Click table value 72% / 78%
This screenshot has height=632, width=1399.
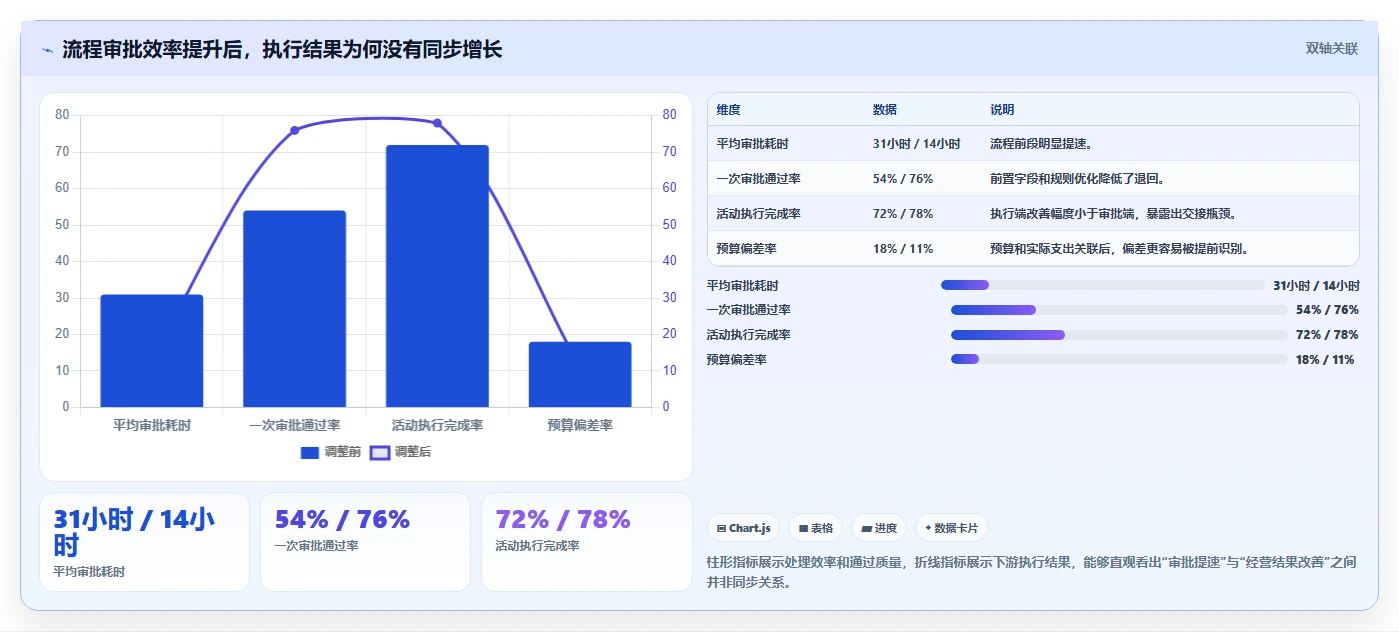point(903,214)
